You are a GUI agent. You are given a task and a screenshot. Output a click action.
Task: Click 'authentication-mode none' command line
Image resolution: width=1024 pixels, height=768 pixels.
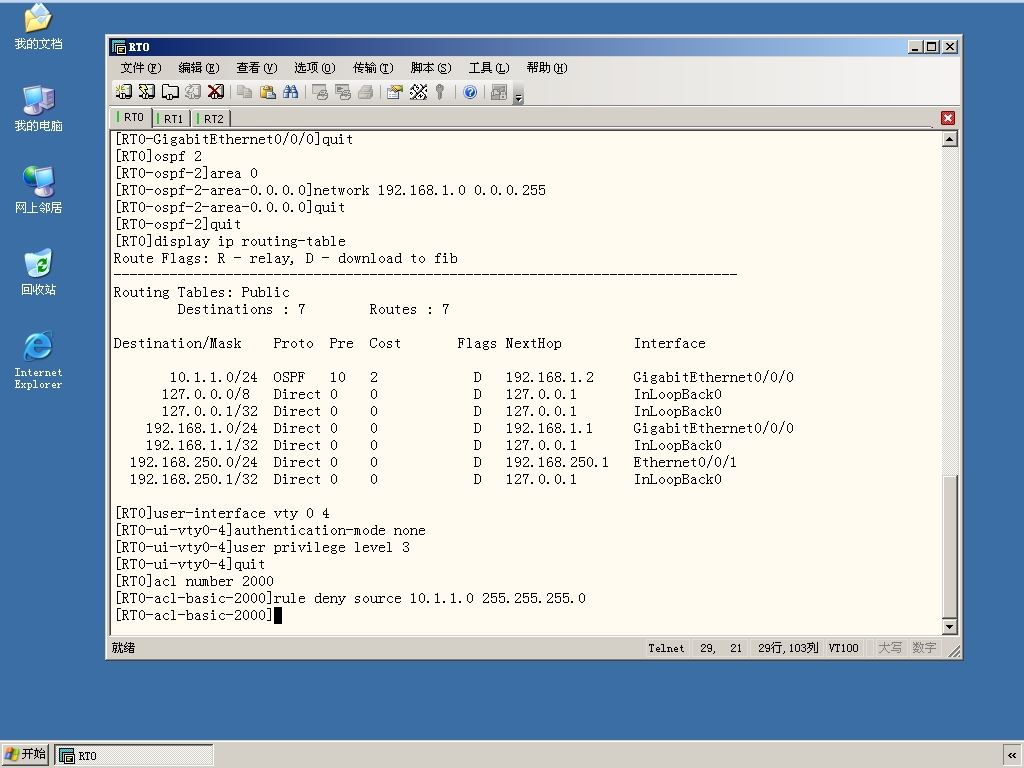(x=270, y=530)
